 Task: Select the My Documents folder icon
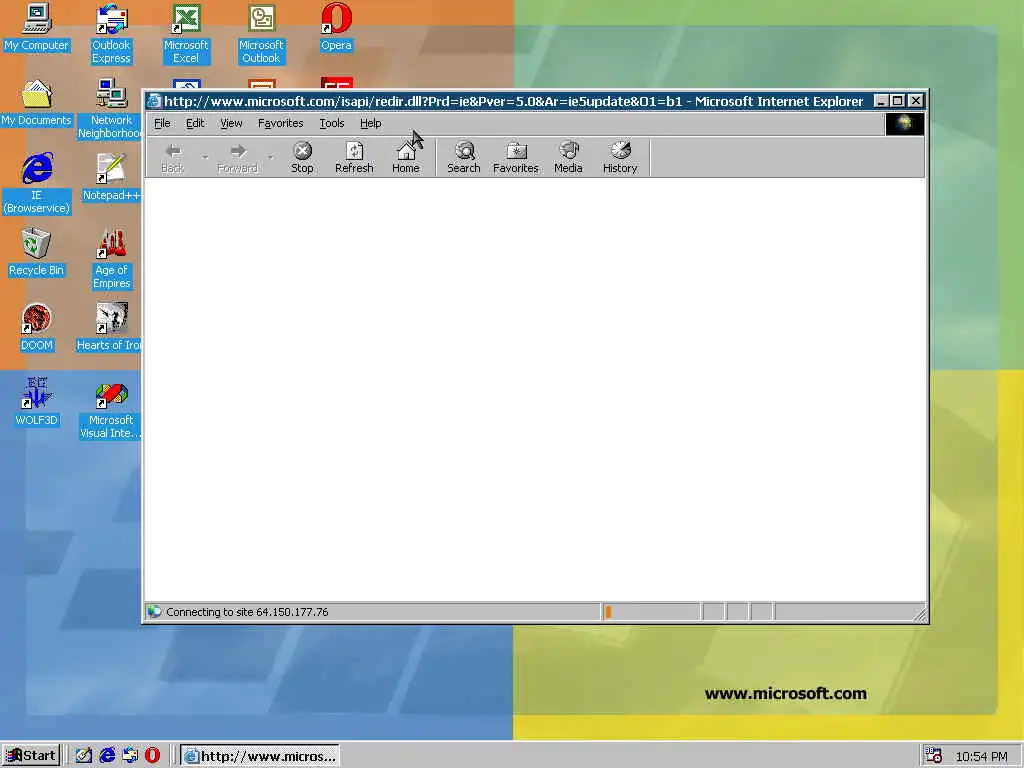37,103
